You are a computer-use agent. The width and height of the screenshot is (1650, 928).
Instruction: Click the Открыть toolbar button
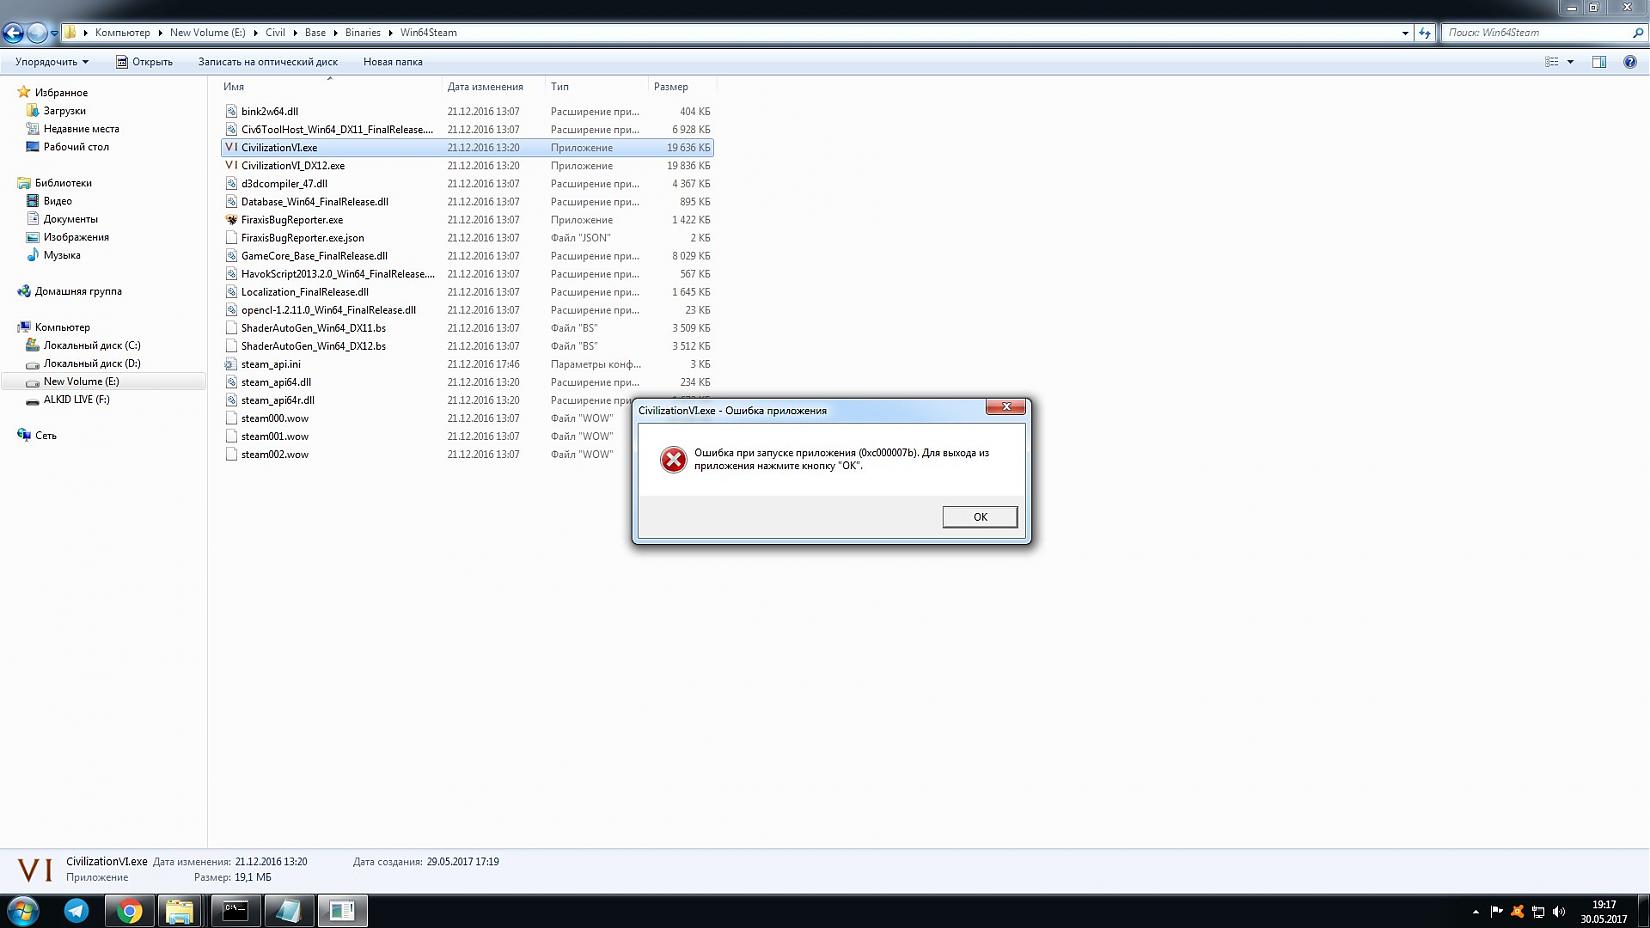(144, 62)
